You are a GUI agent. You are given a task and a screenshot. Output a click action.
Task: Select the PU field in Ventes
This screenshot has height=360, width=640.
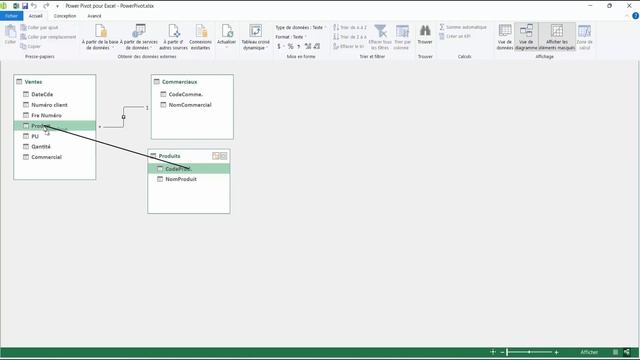55,136
